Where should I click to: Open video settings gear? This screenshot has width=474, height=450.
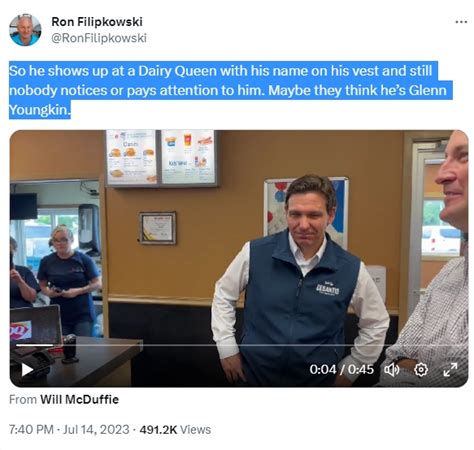click(x=421, y=369)
